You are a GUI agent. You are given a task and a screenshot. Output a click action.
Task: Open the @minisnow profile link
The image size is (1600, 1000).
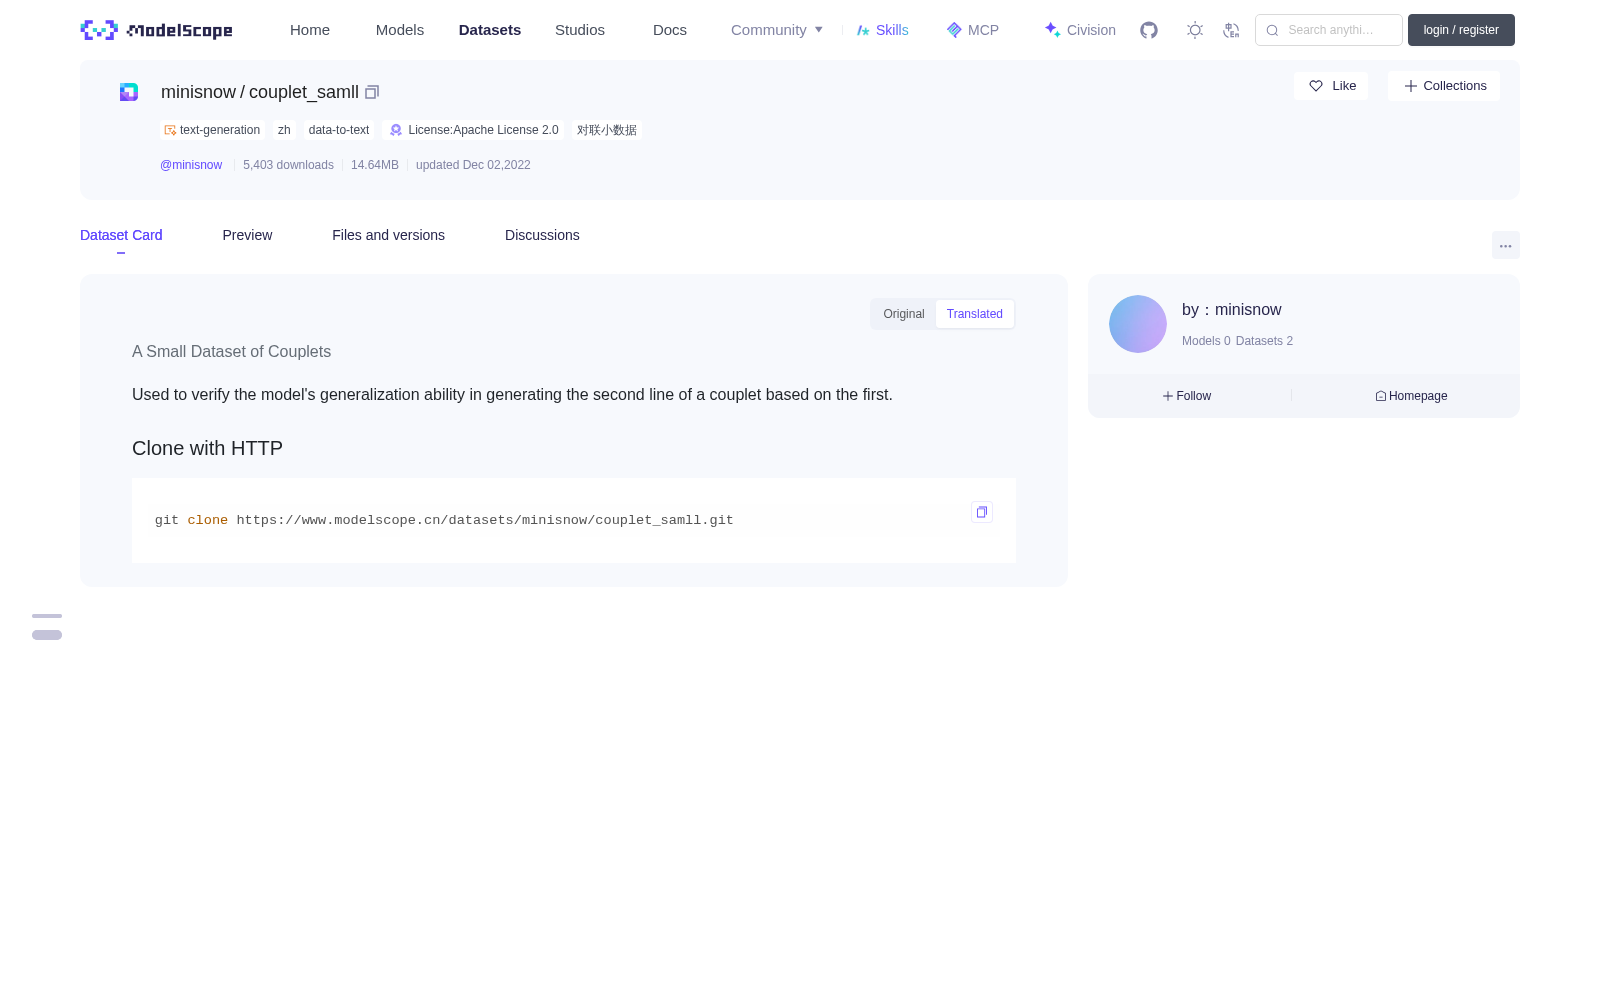click(191, 165)
